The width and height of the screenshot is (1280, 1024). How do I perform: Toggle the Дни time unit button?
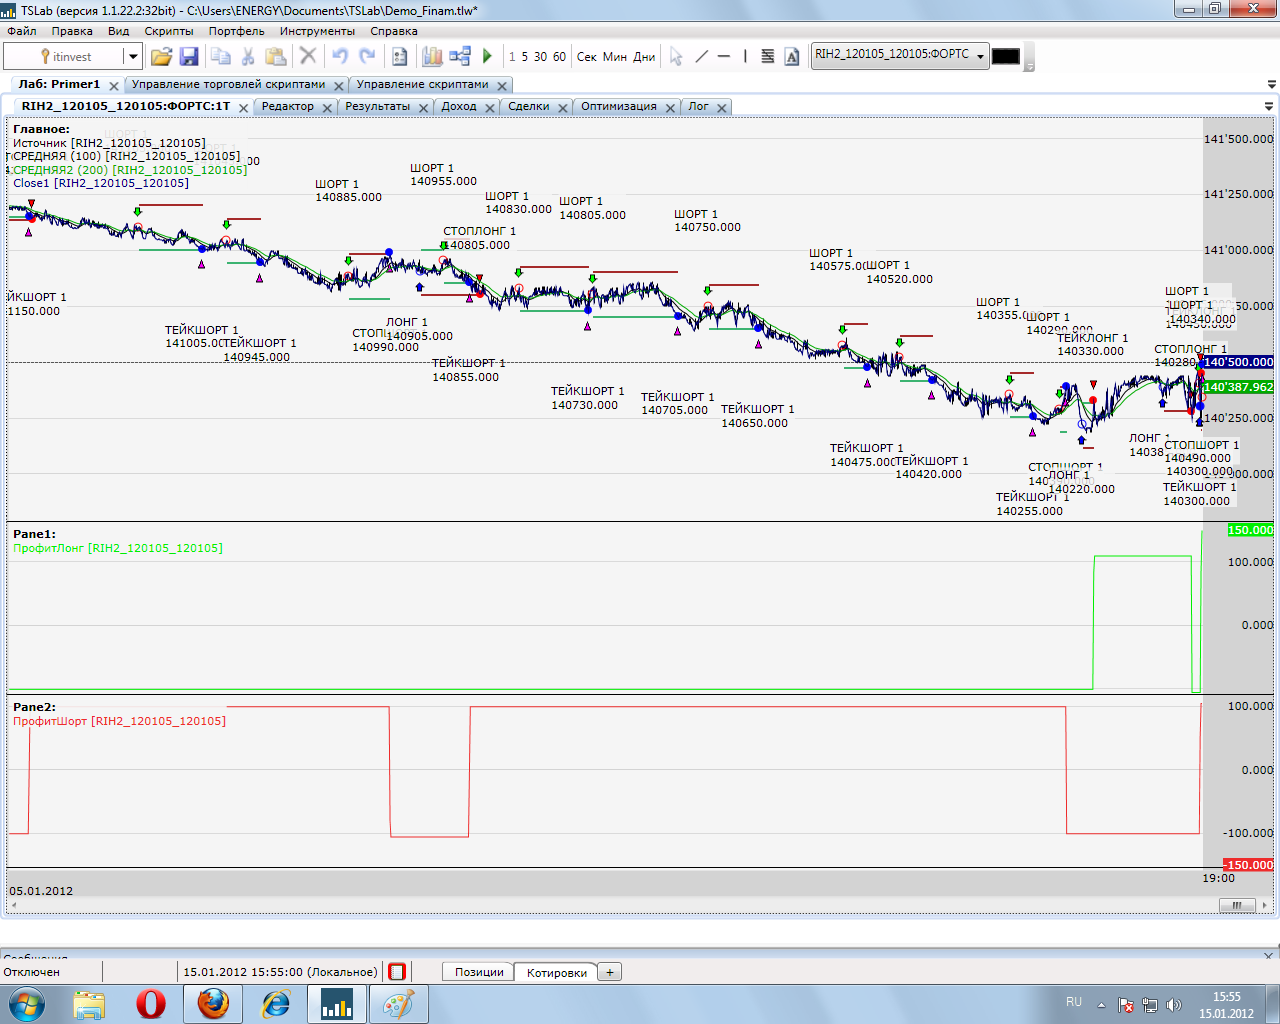(644, 56)
